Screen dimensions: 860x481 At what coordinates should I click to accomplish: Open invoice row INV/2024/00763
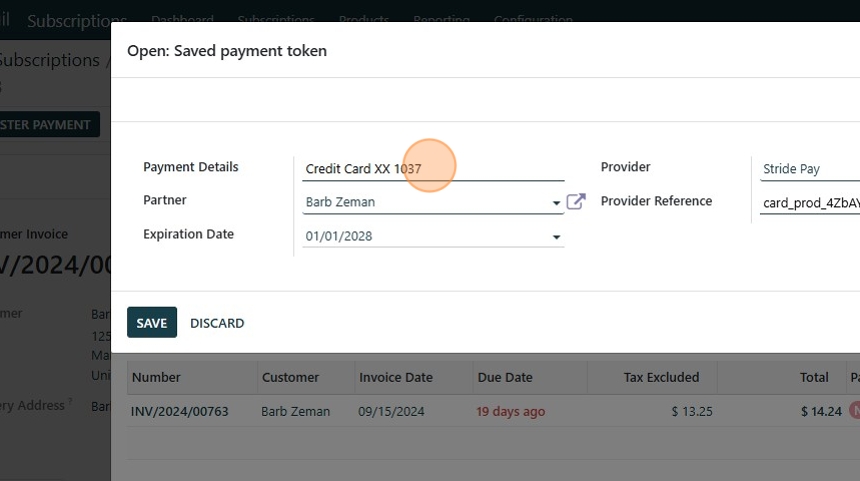[x=180, y=411]
